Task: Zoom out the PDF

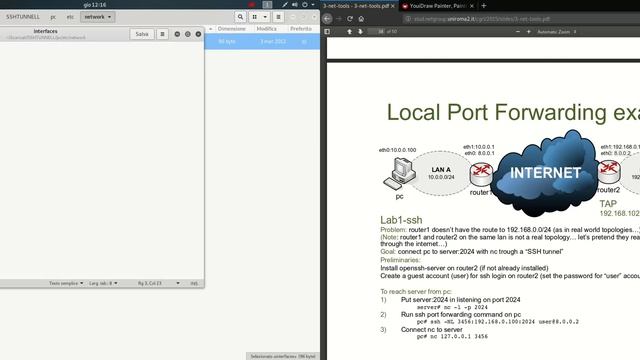Action: click(x=518, y=31)
